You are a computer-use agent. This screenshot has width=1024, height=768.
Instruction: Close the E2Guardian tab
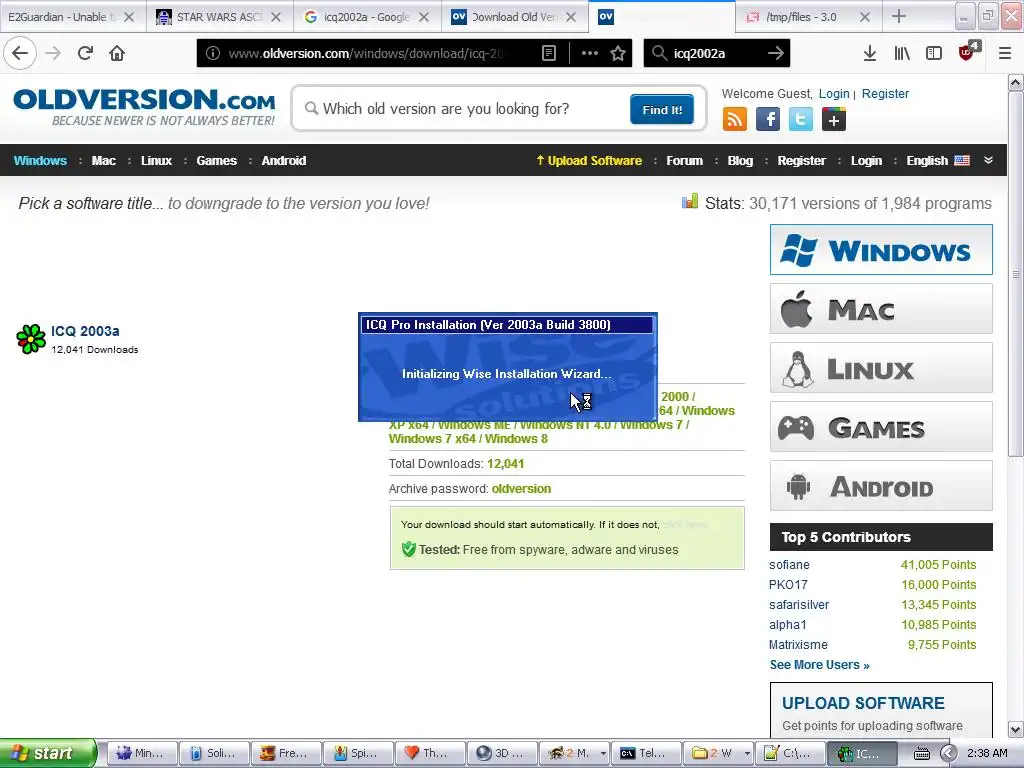[x=129, y=17]
